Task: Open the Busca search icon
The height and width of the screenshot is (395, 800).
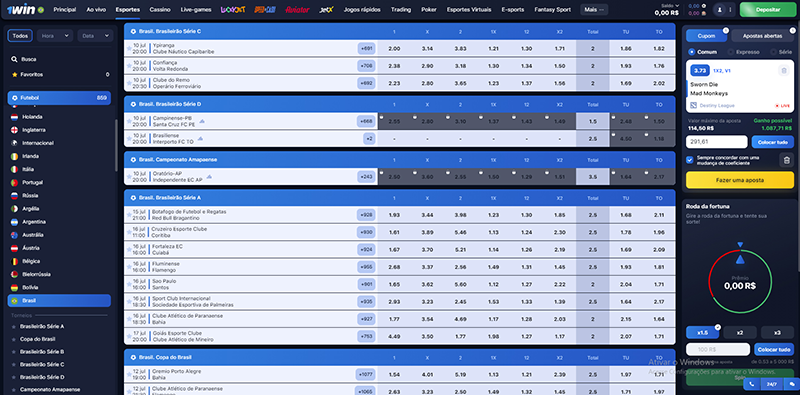Action: [14, 59]
